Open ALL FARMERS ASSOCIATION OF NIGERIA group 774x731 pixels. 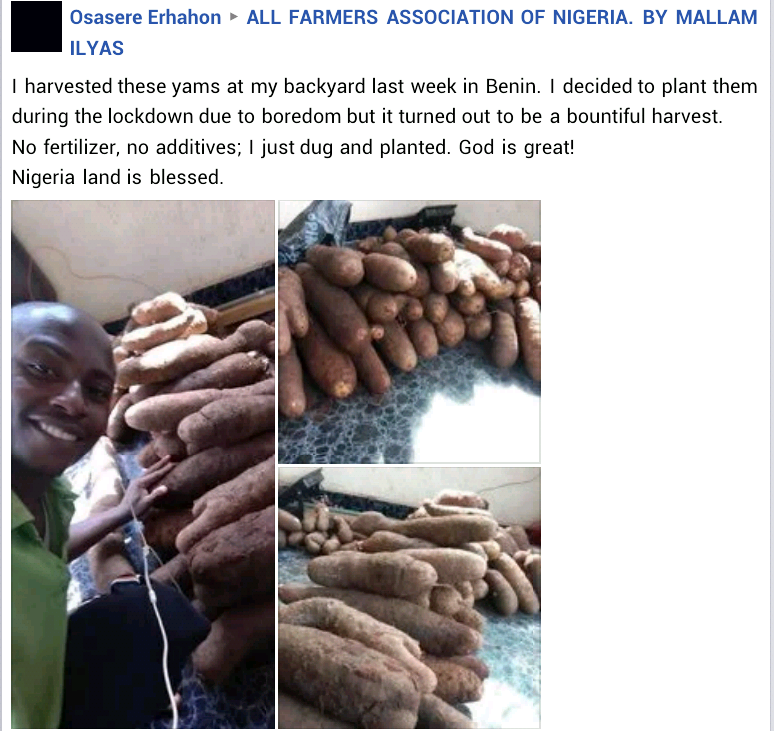[439, 17]
